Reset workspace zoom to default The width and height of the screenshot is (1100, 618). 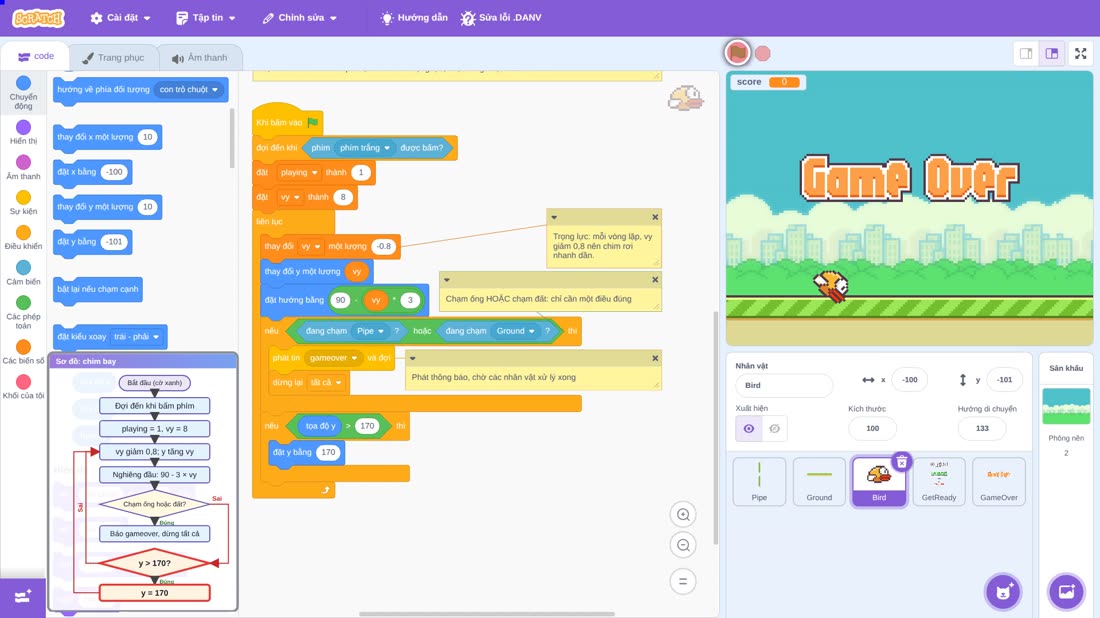tap(683, 581)
